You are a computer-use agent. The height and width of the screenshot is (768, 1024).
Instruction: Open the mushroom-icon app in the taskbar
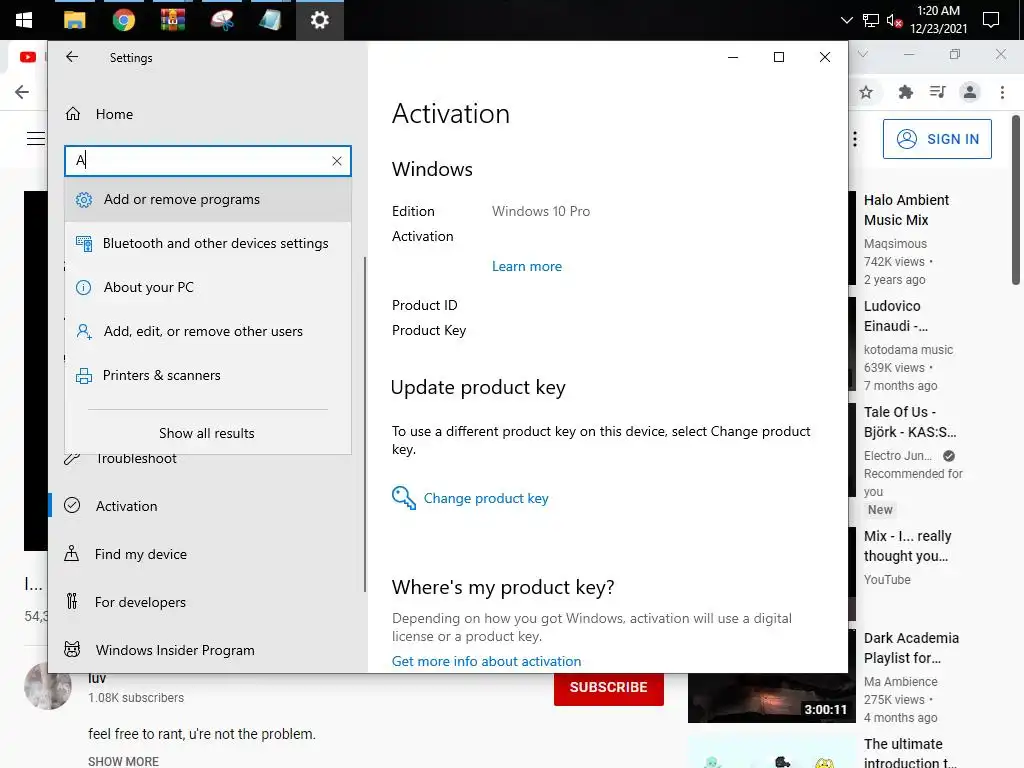221,20
